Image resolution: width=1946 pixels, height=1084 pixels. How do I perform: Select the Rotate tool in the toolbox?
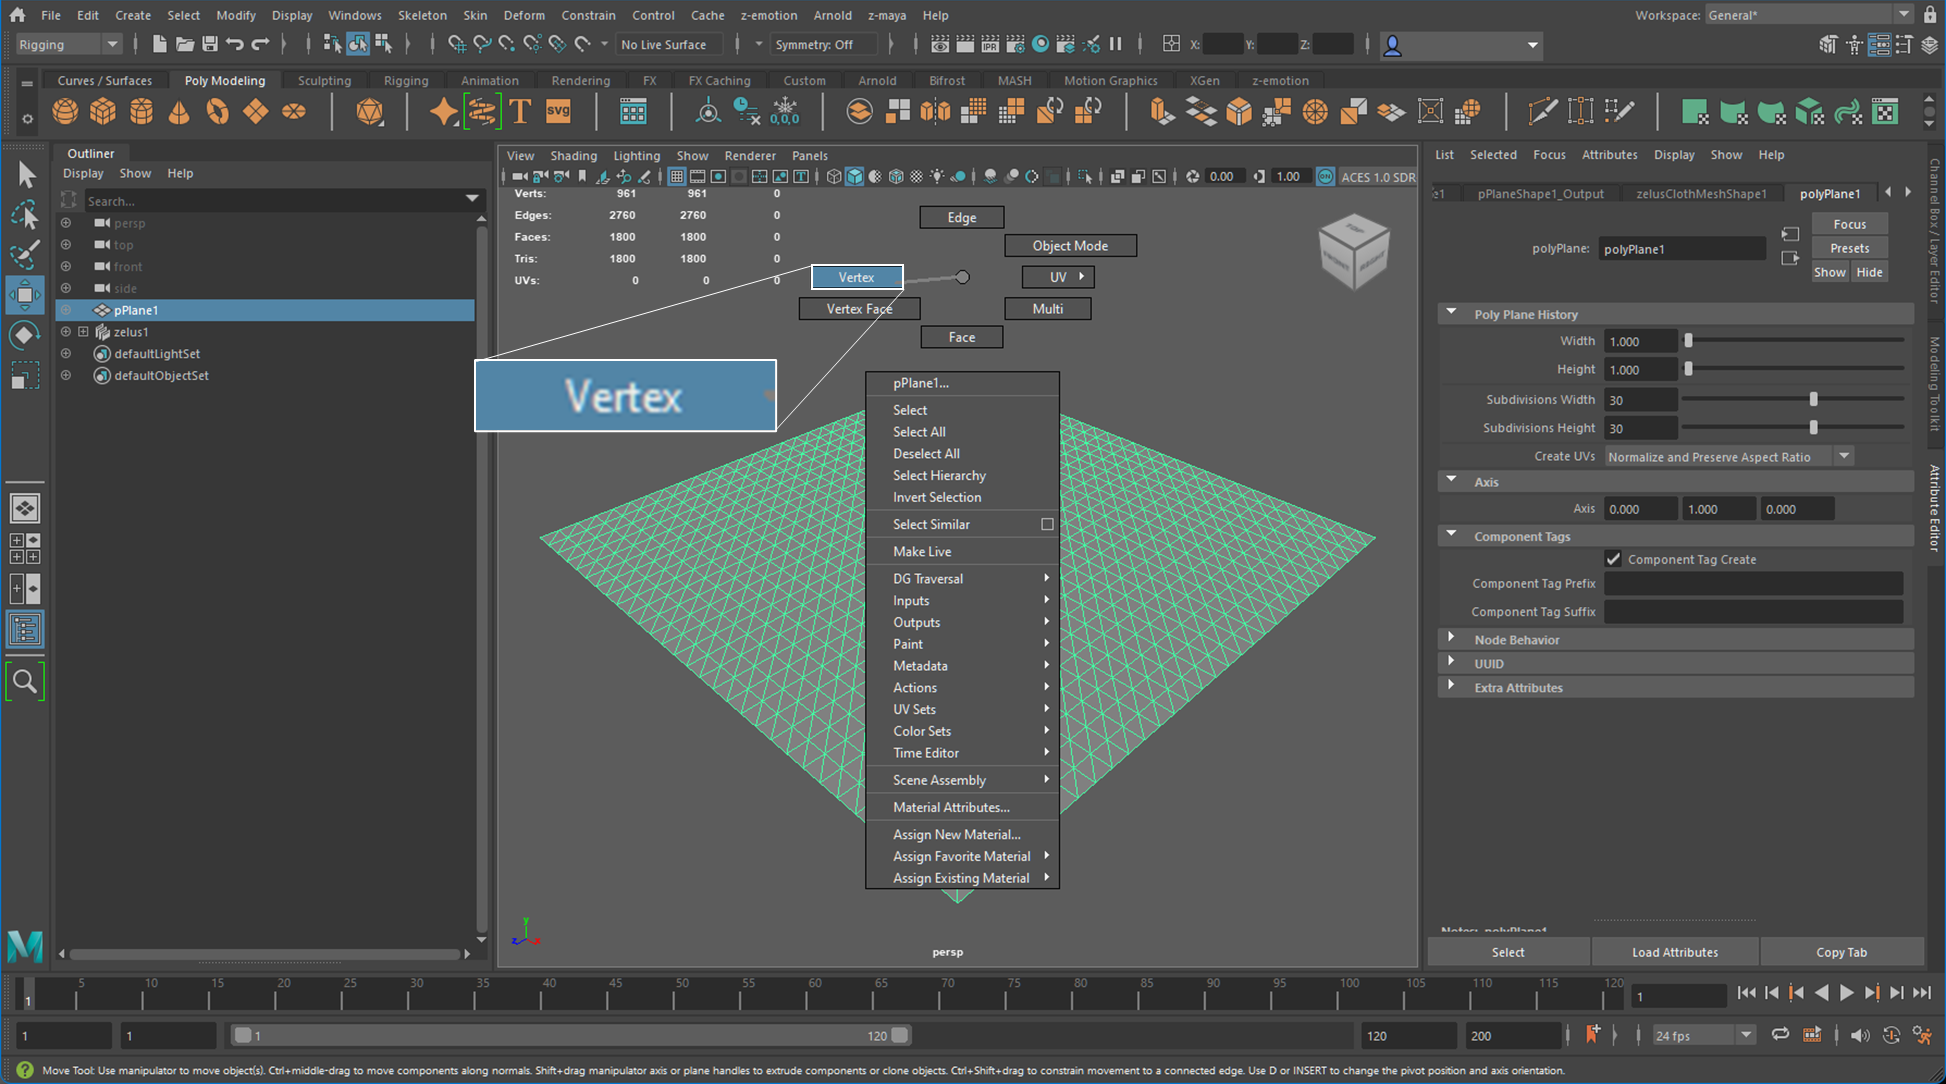(x=25, y=335)
